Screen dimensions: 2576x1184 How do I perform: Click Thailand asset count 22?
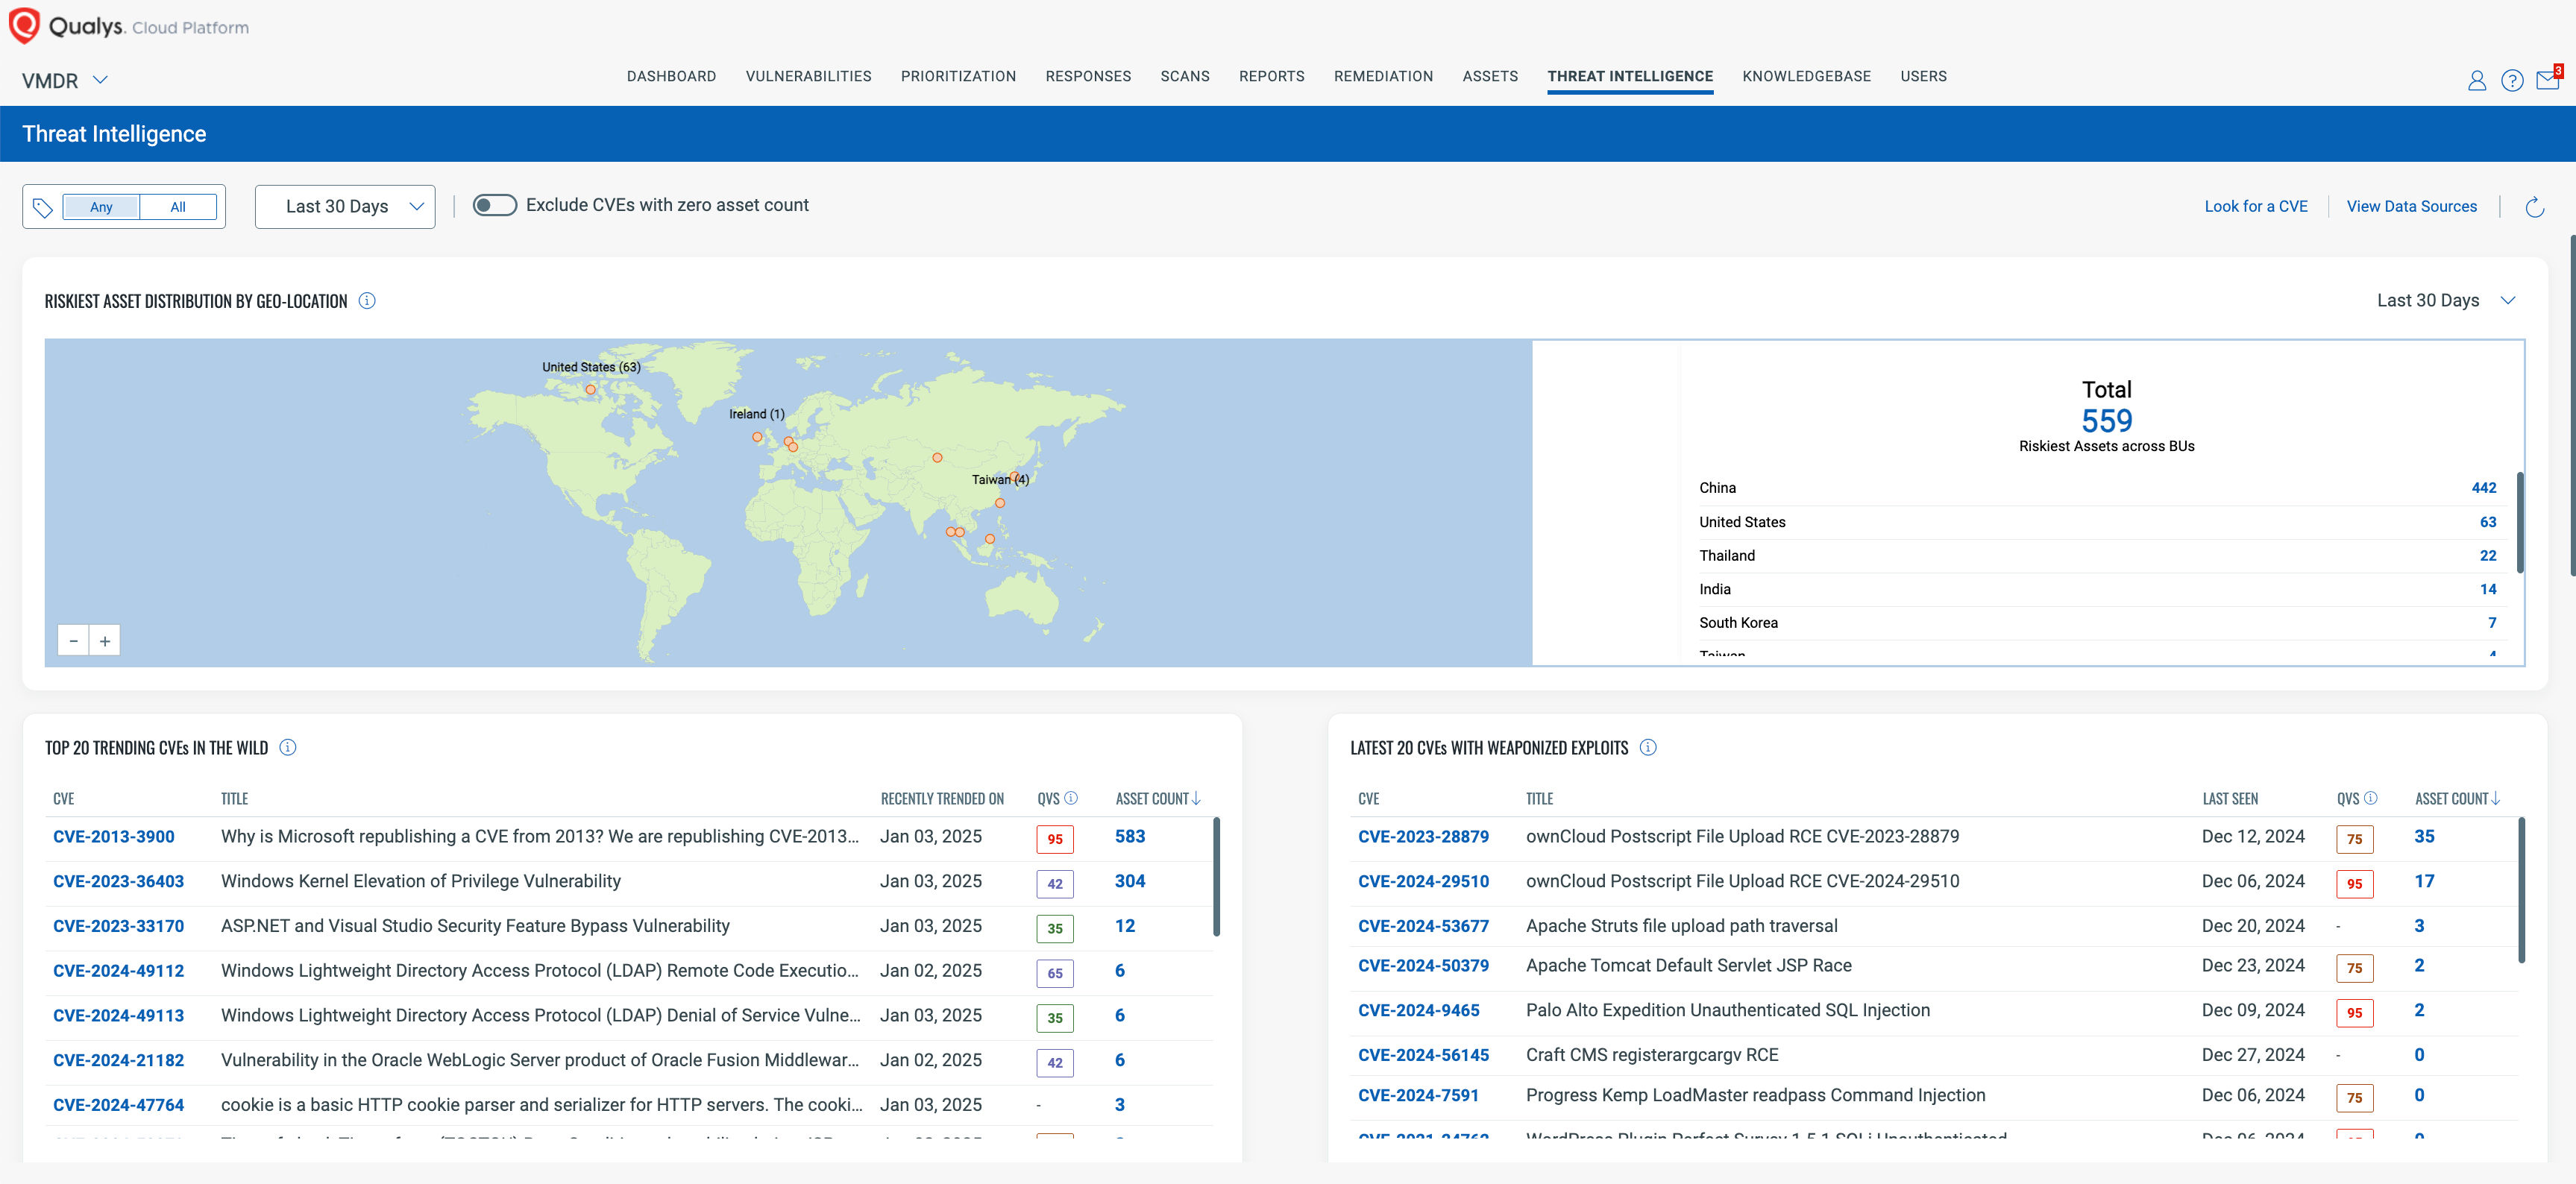(2487, 556)
